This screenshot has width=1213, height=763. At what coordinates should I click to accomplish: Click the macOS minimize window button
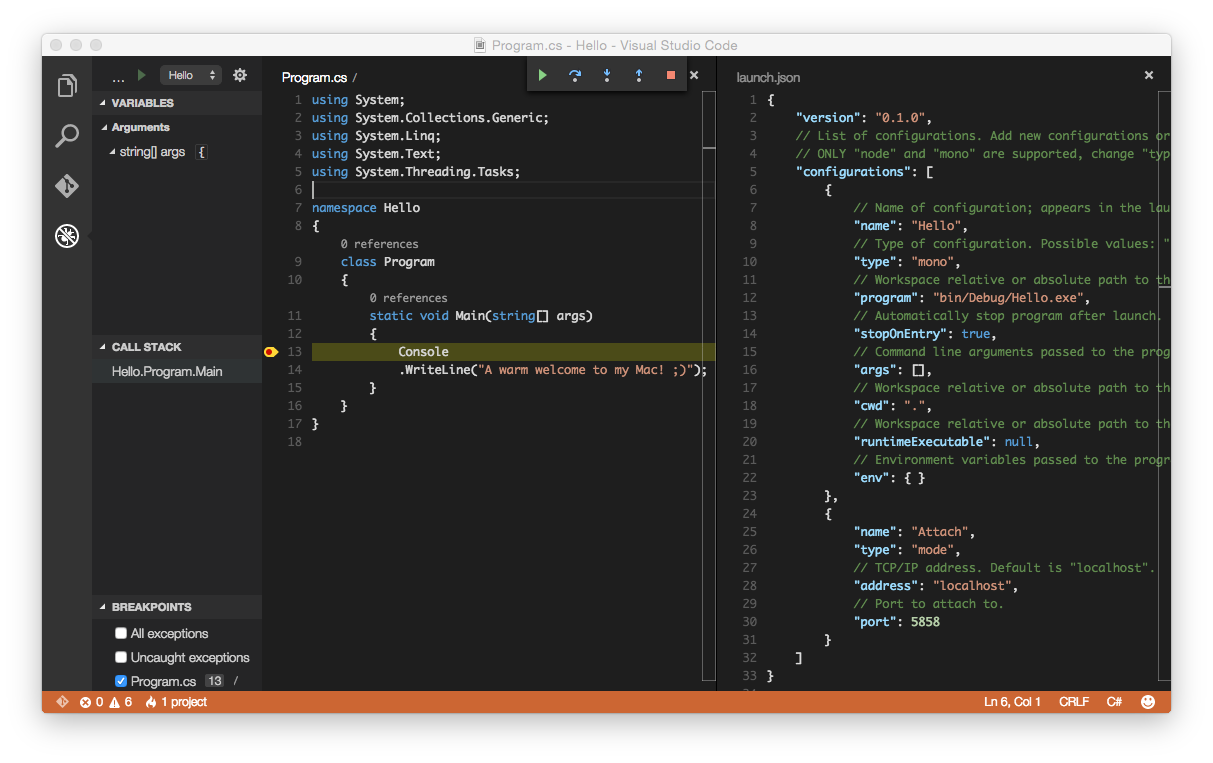coord(76,45)
